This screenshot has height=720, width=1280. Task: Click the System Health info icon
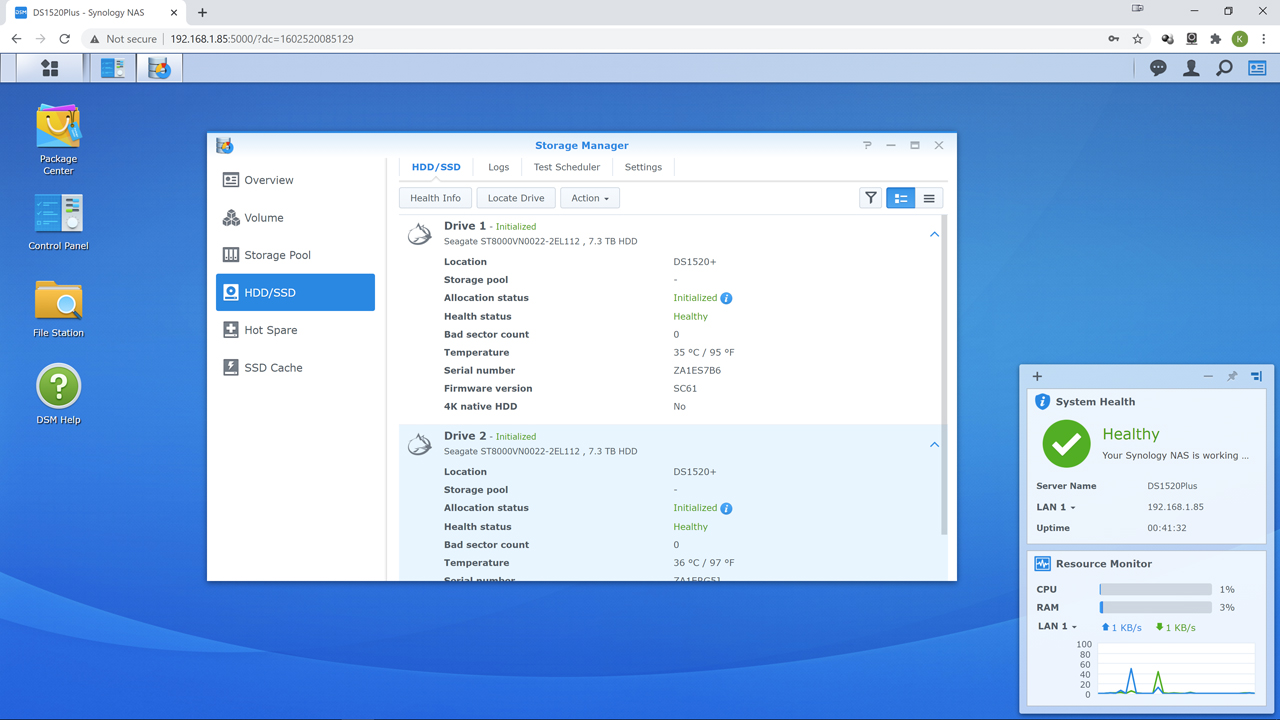tap(1042, 402)
